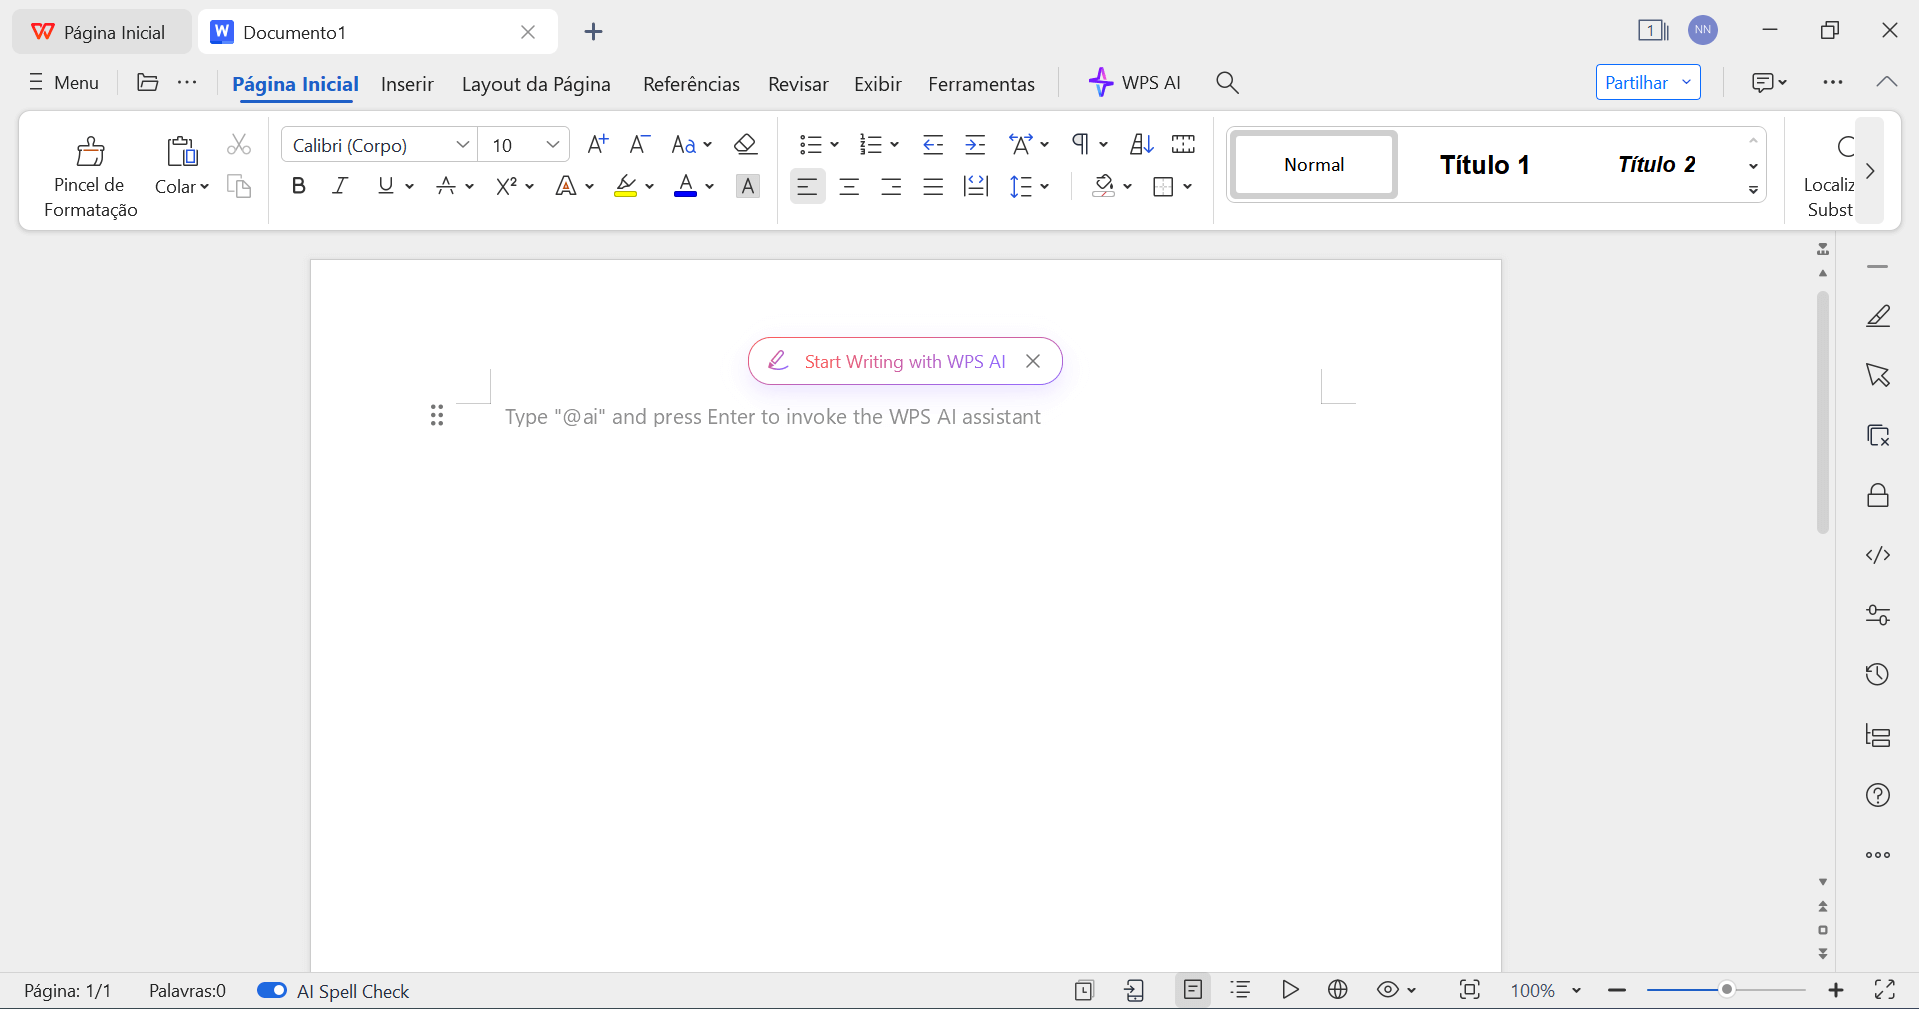The height and width of the screenshot is (1009, 1919).
Task: Open the history clock icon in sidebar
Action: click(1878, 675)
